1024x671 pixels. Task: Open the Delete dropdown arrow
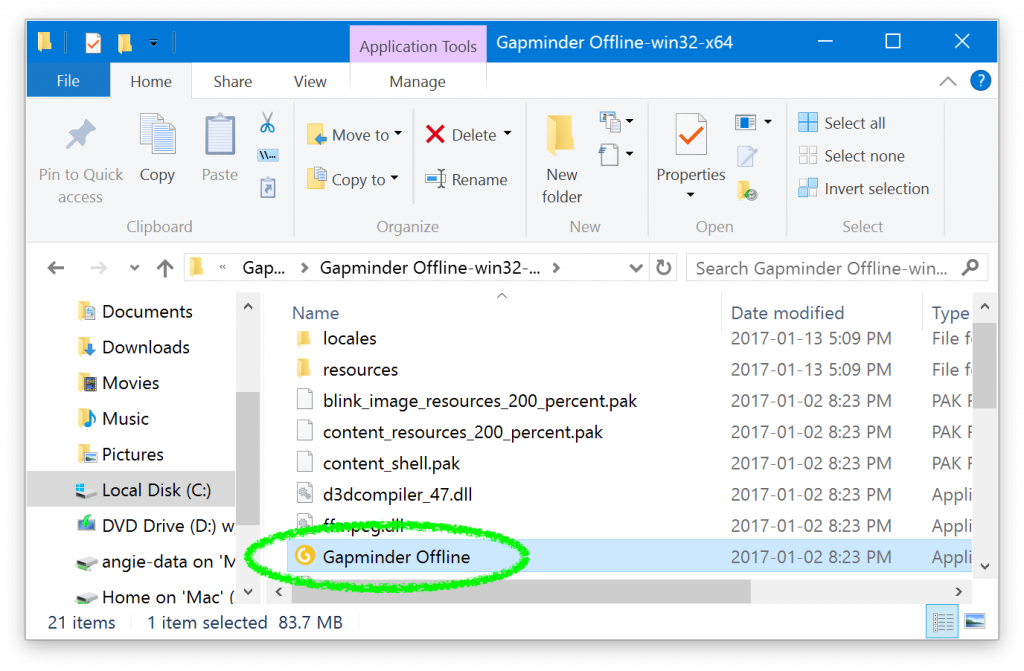coord(507,134)
